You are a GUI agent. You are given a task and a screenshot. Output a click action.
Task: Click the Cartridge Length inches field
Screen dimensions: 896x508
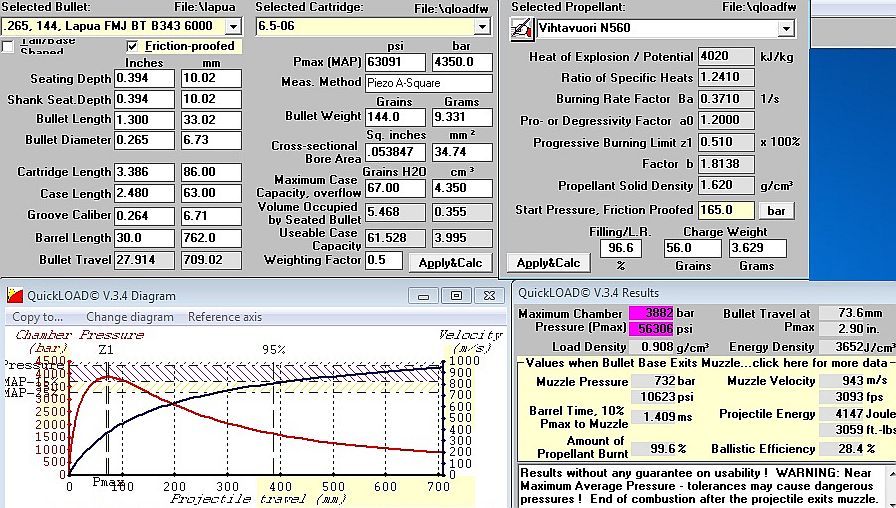[x=144, y=172]
